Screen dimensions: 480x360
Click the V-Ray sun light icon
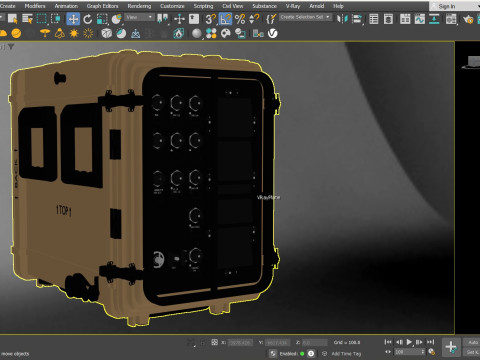(74, 33)
